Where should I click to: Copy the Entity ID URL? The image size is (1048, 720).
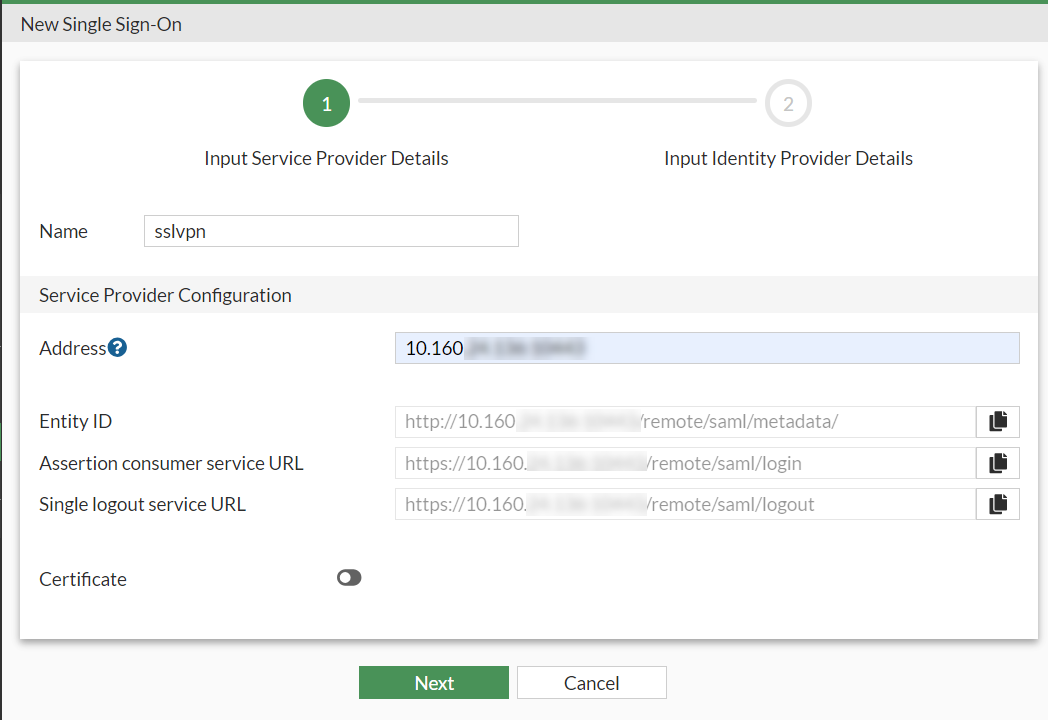(x=997, y=422)
